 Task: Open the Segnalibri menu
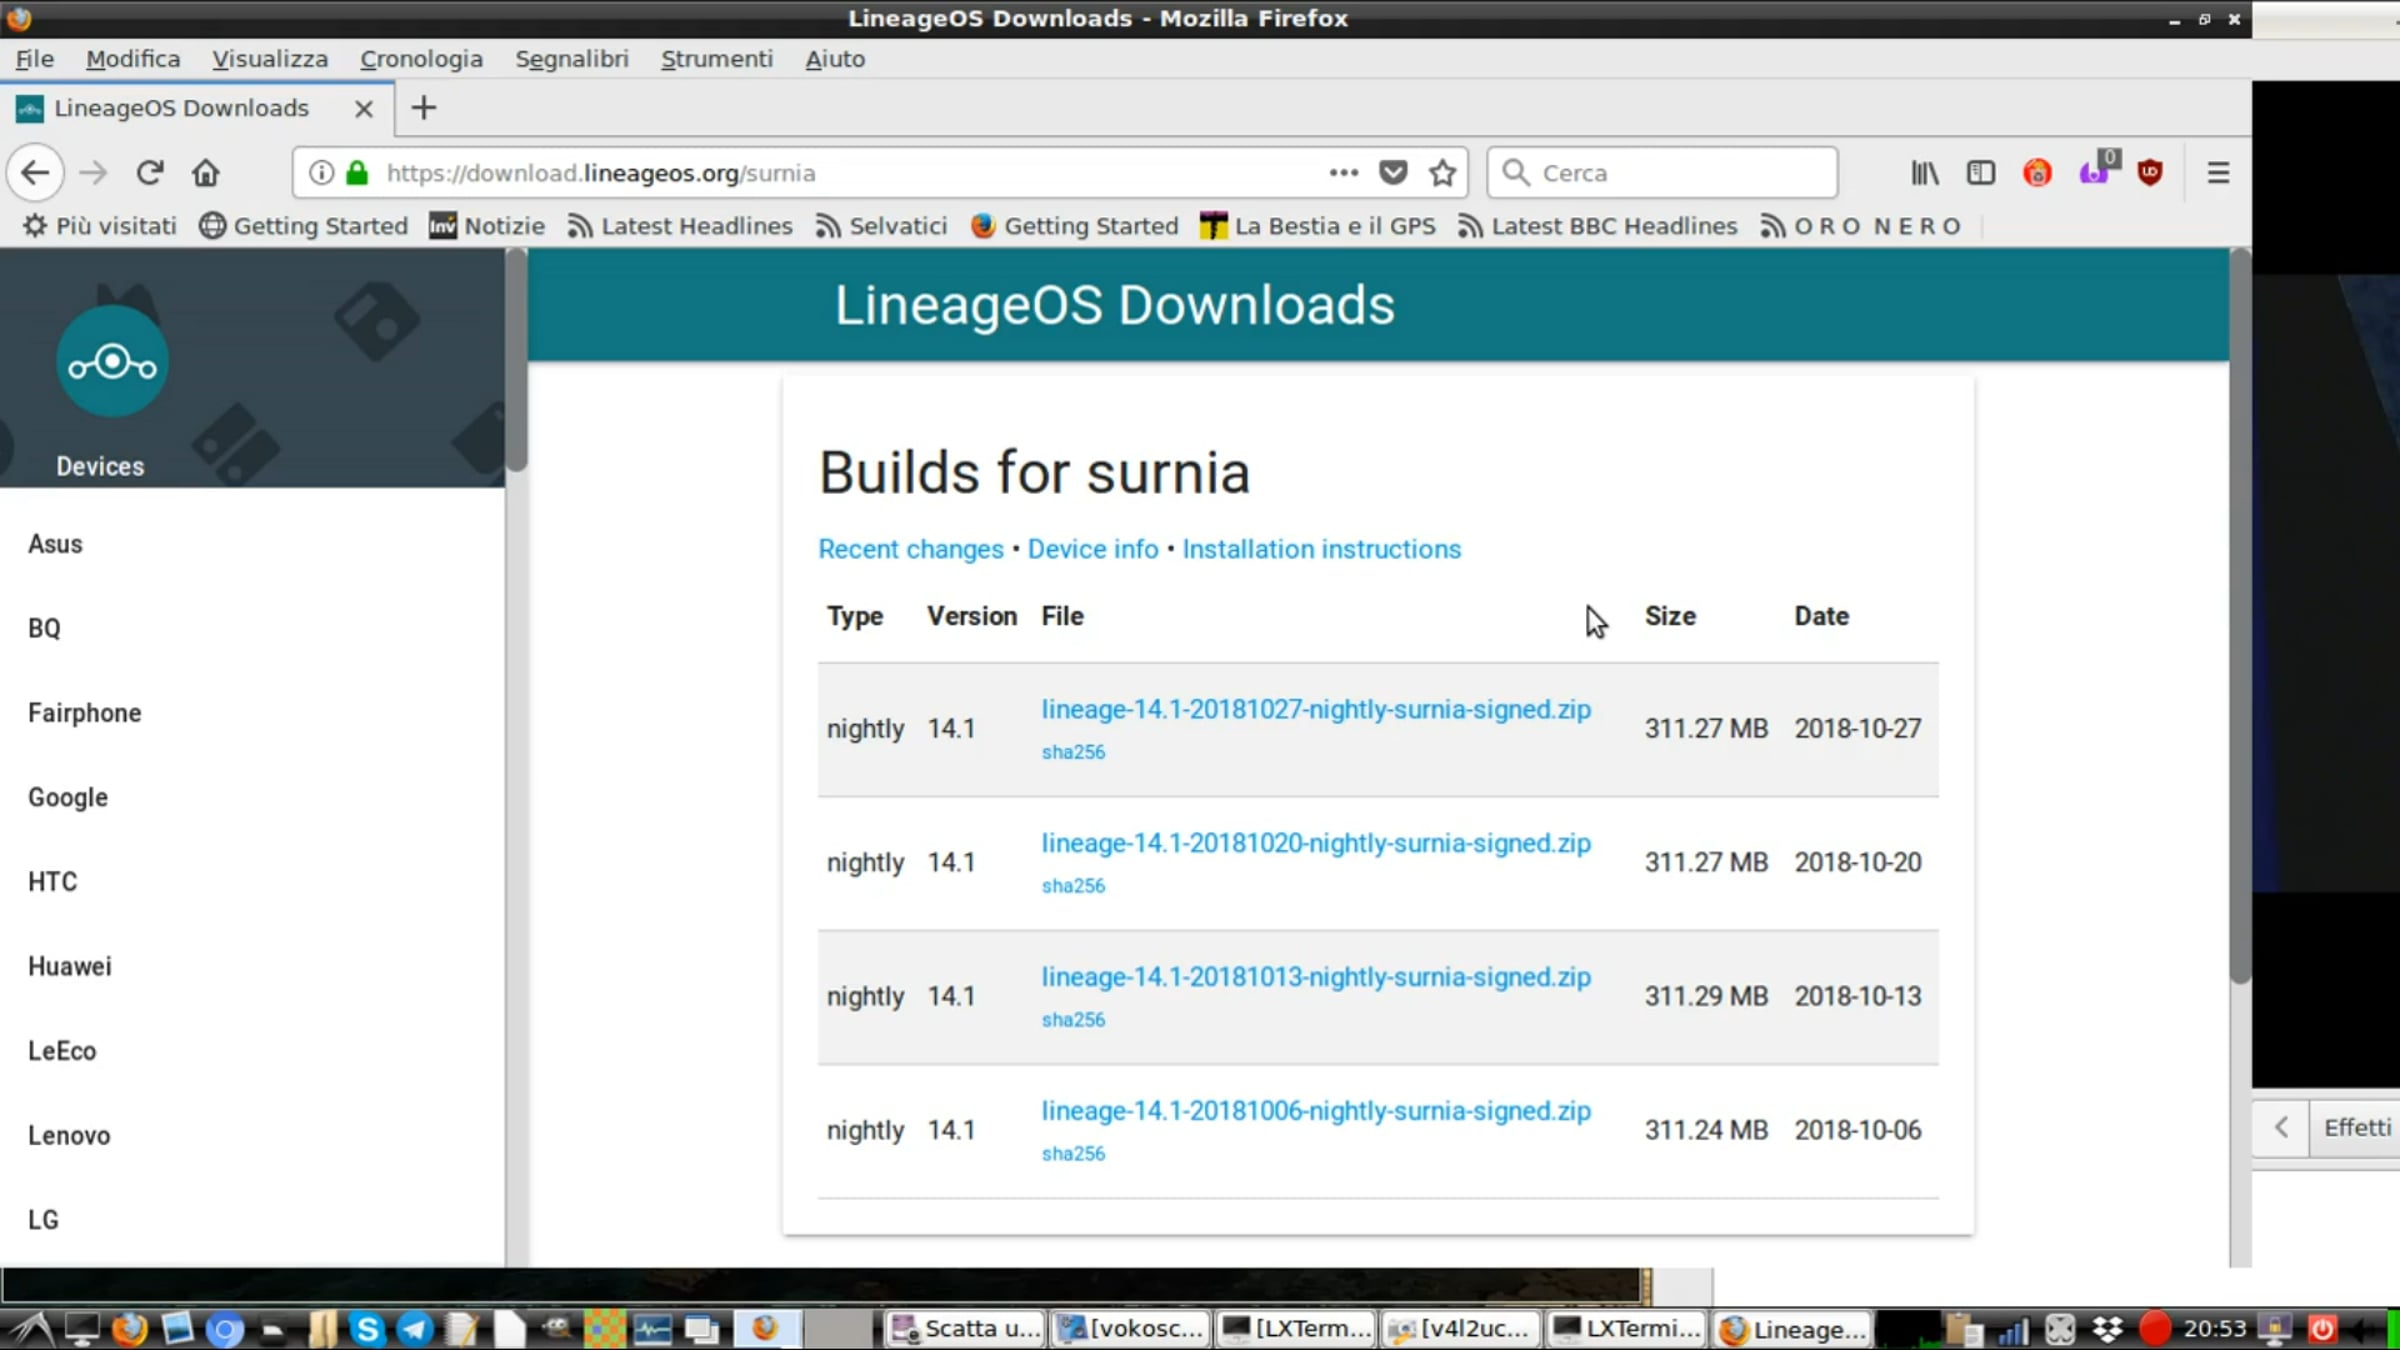(572, 59)
